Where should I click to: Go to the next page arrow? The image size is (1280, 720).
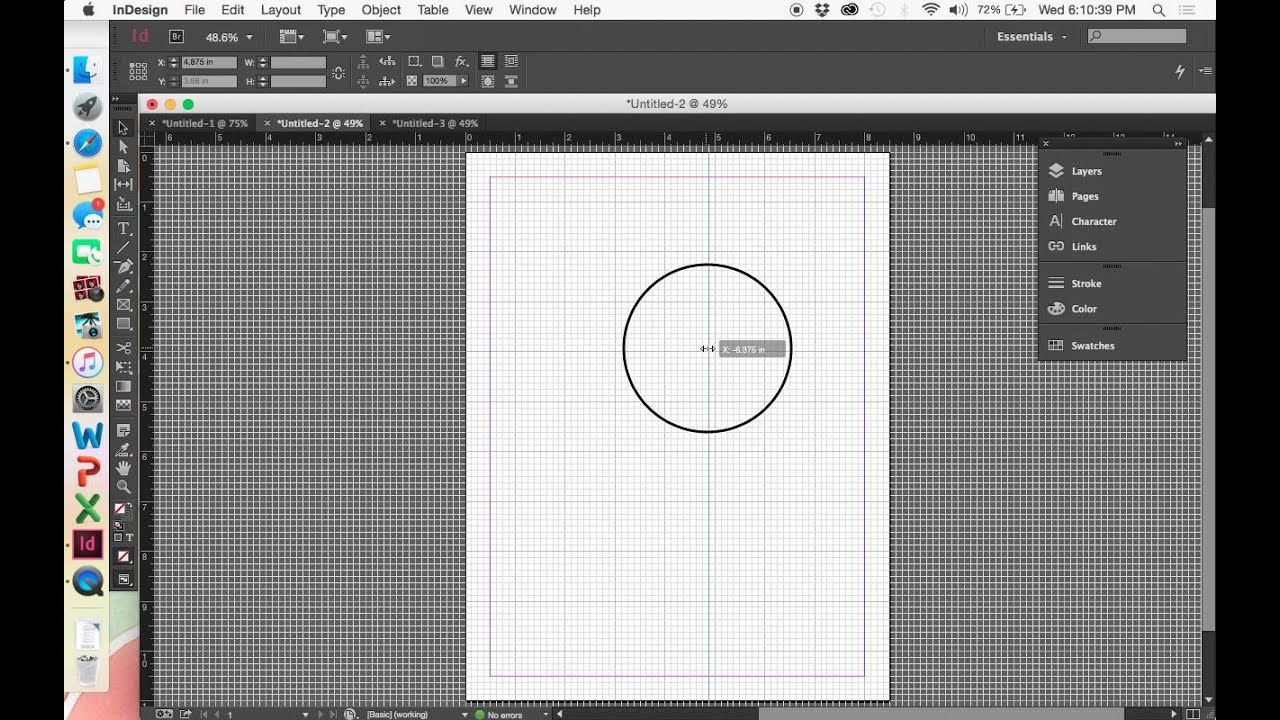click(322, 714)
